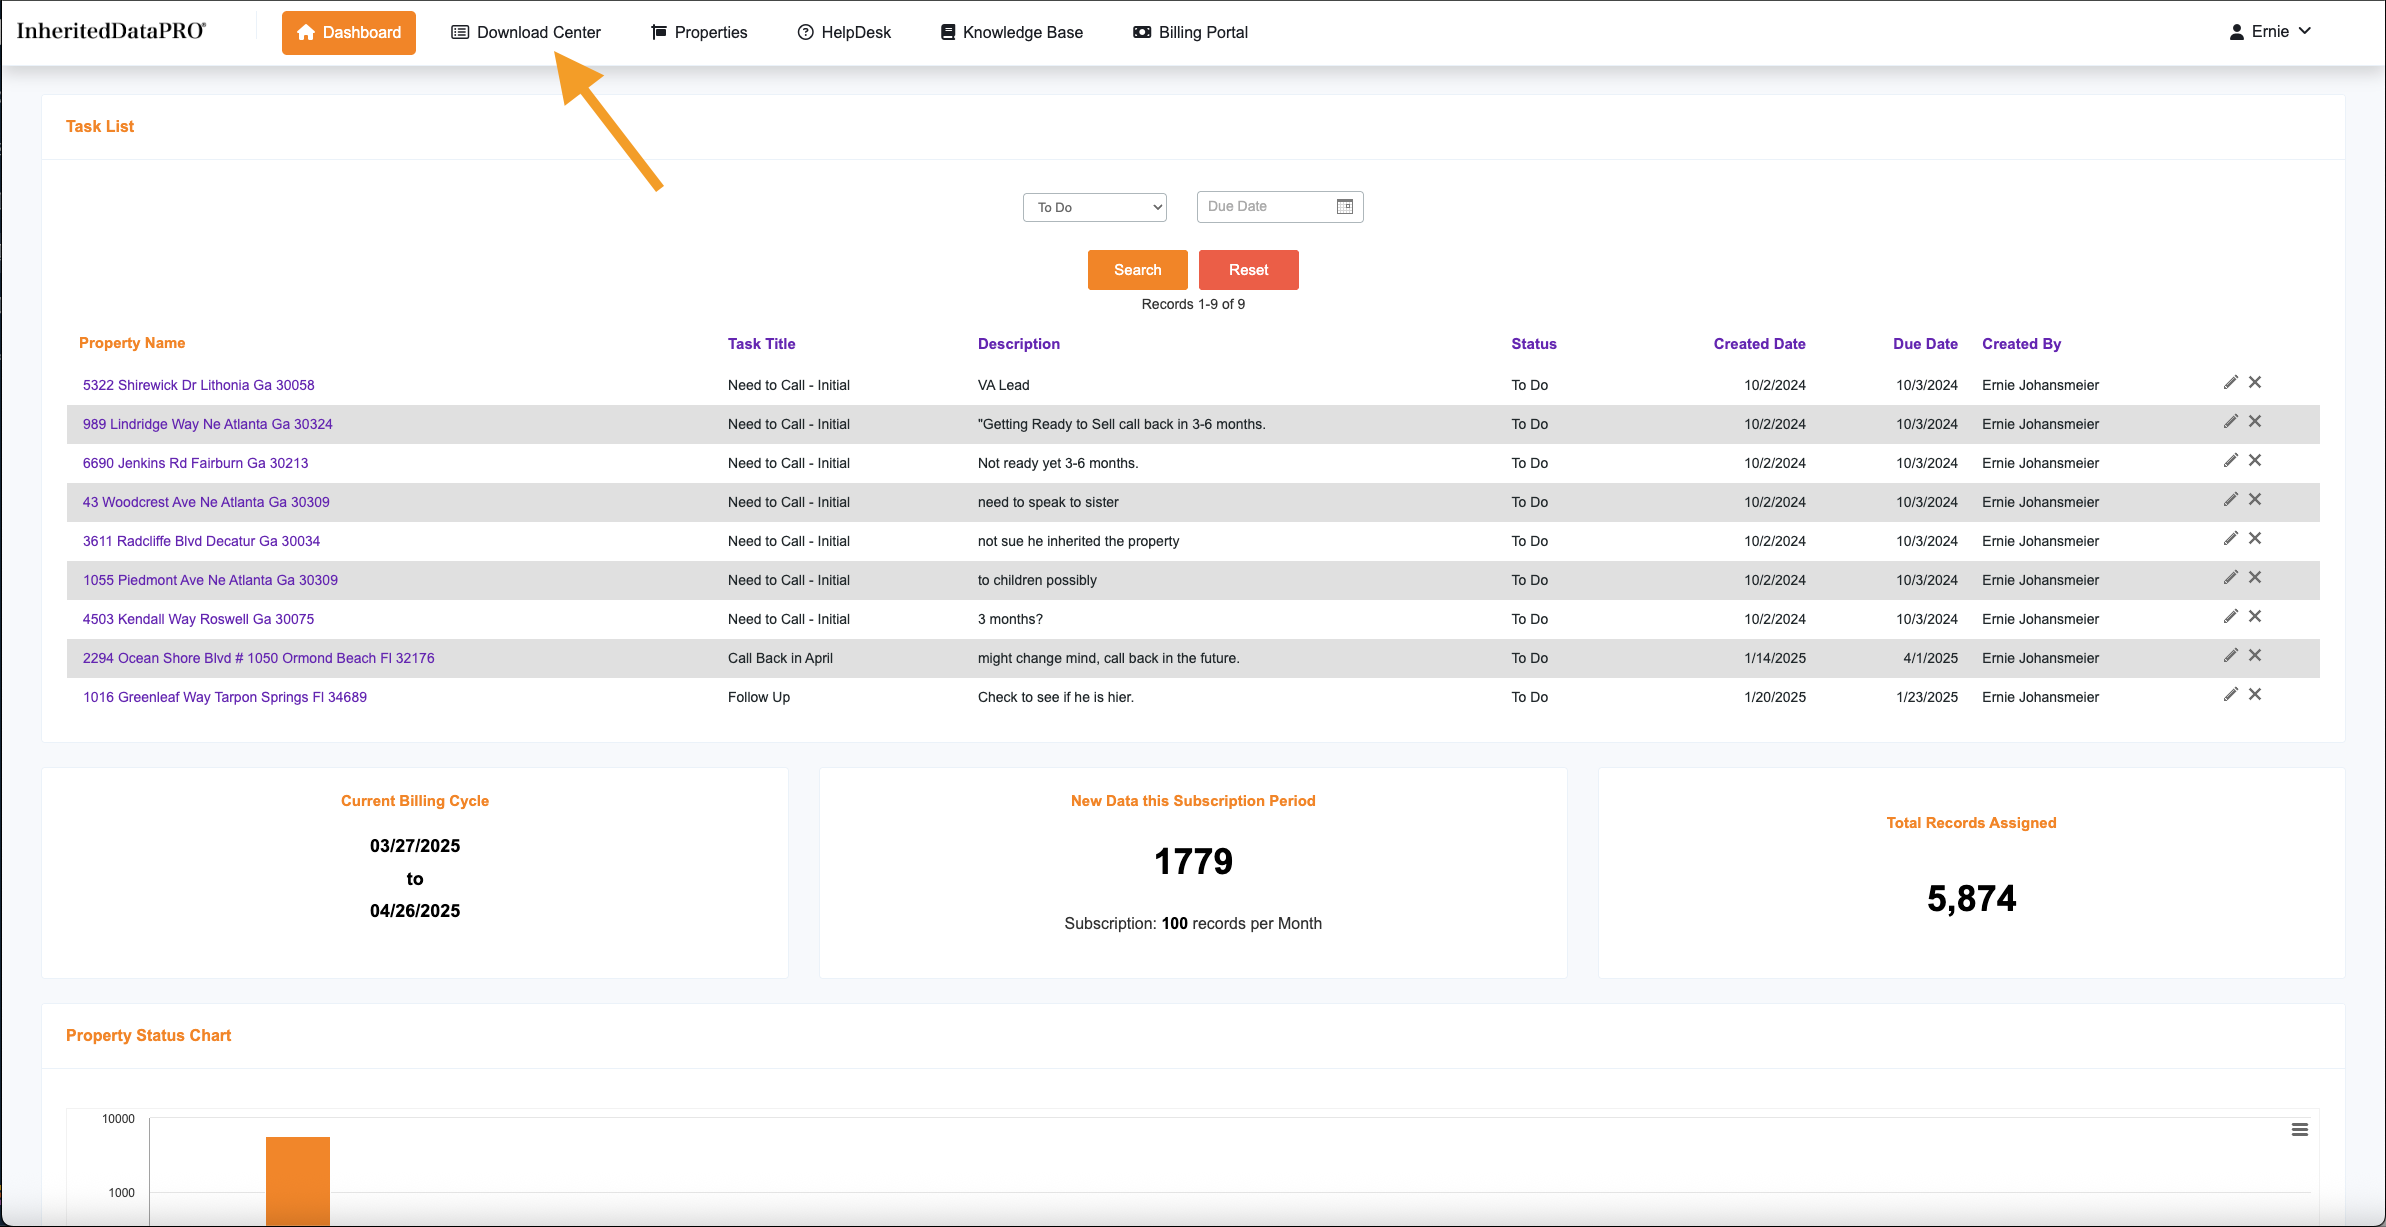
Task: Open the Due Date calendar picker icon
Action: (x=1344, y=207)
